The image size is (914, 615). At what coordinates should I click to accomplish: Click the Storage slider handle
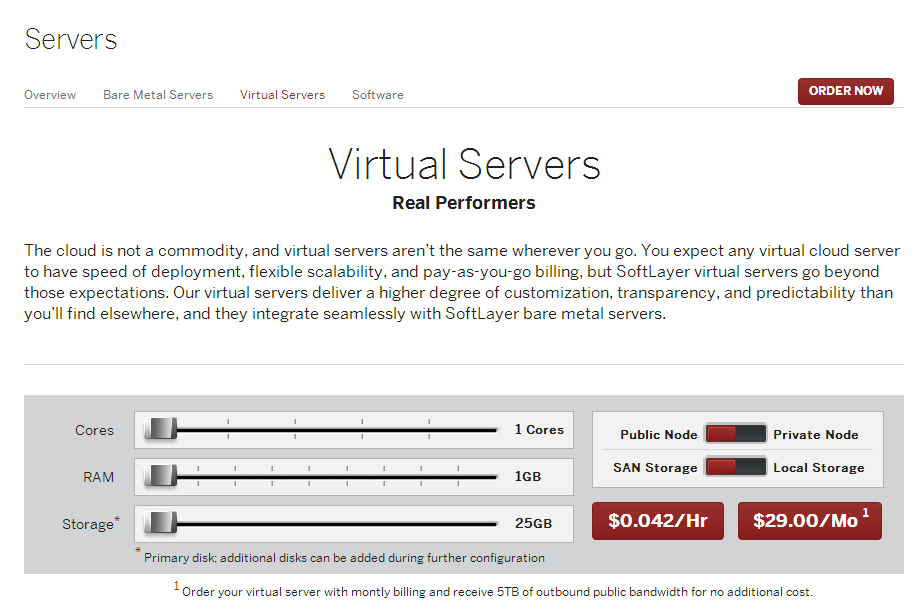coord(160,523)
